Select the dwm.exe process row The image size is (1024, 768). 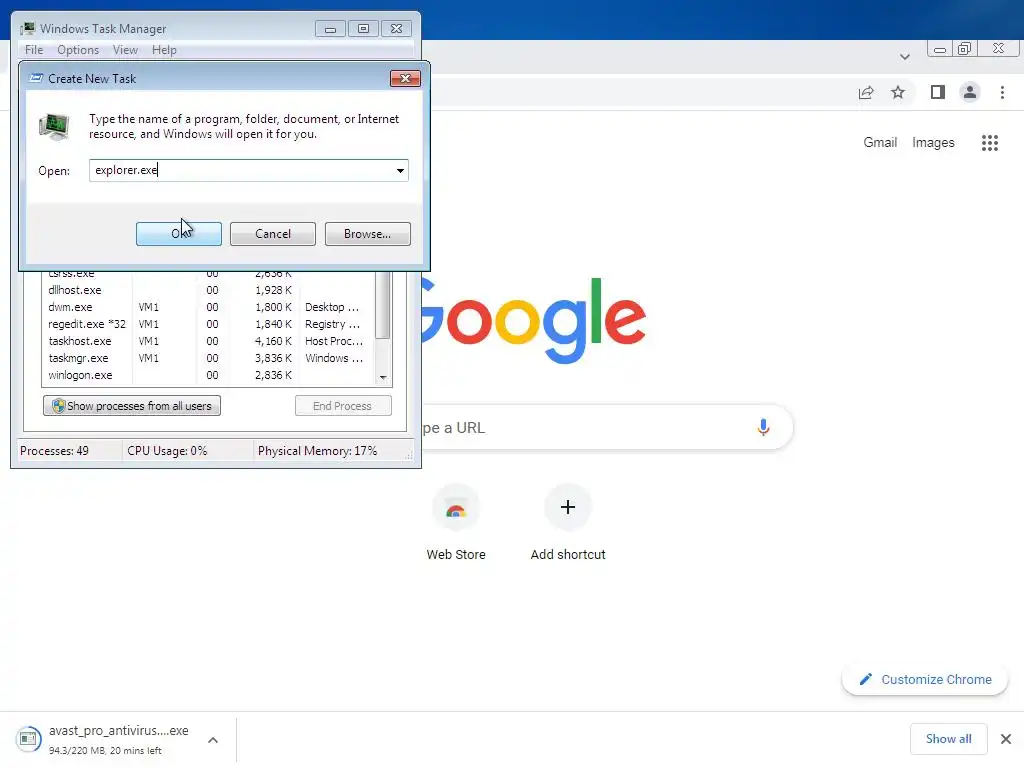(209, 307)
